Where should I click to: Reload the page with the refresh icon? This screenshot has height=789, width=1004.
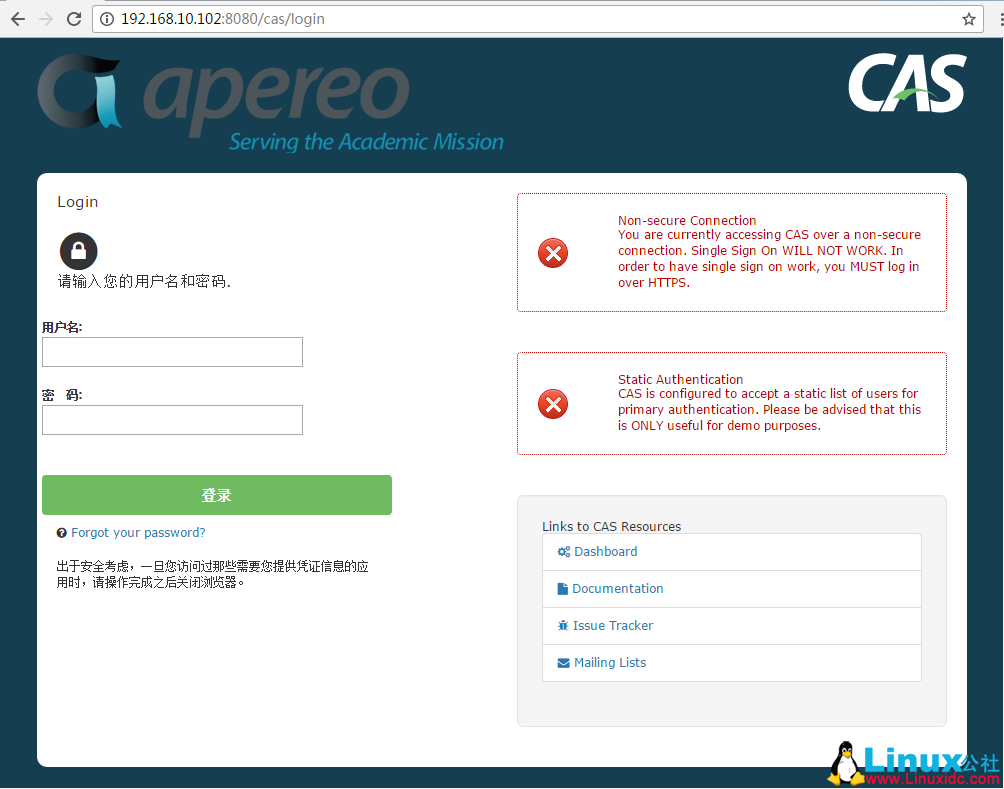click(x=73, y=17)
